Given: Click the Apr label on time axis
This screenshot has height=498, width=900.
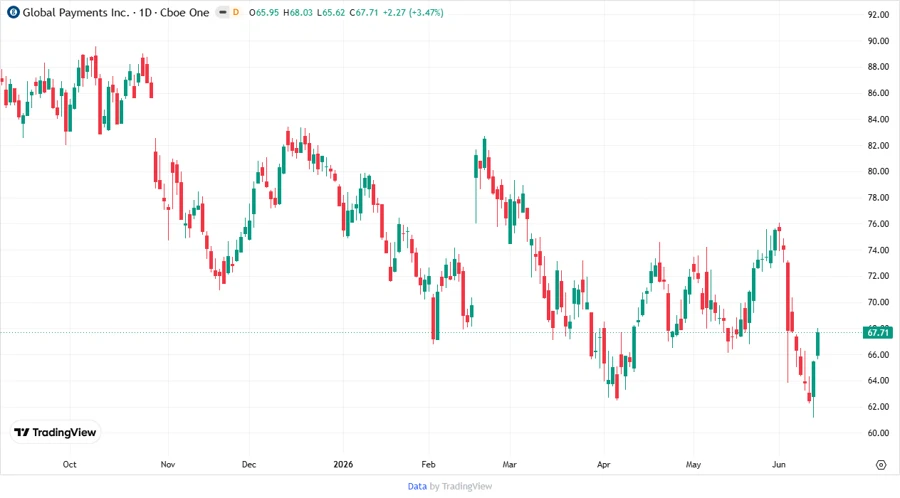Looking at the screenshot, I should 604,465.
